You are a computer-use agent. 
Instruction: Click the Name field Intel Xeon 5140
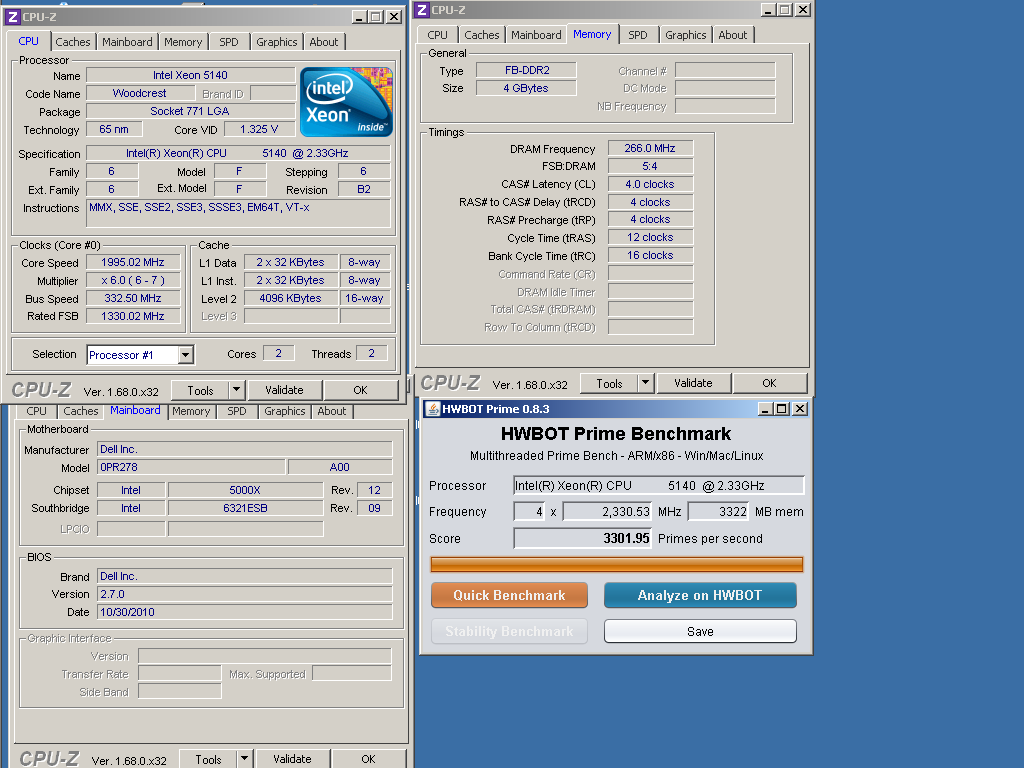click(x=190, y=75)
